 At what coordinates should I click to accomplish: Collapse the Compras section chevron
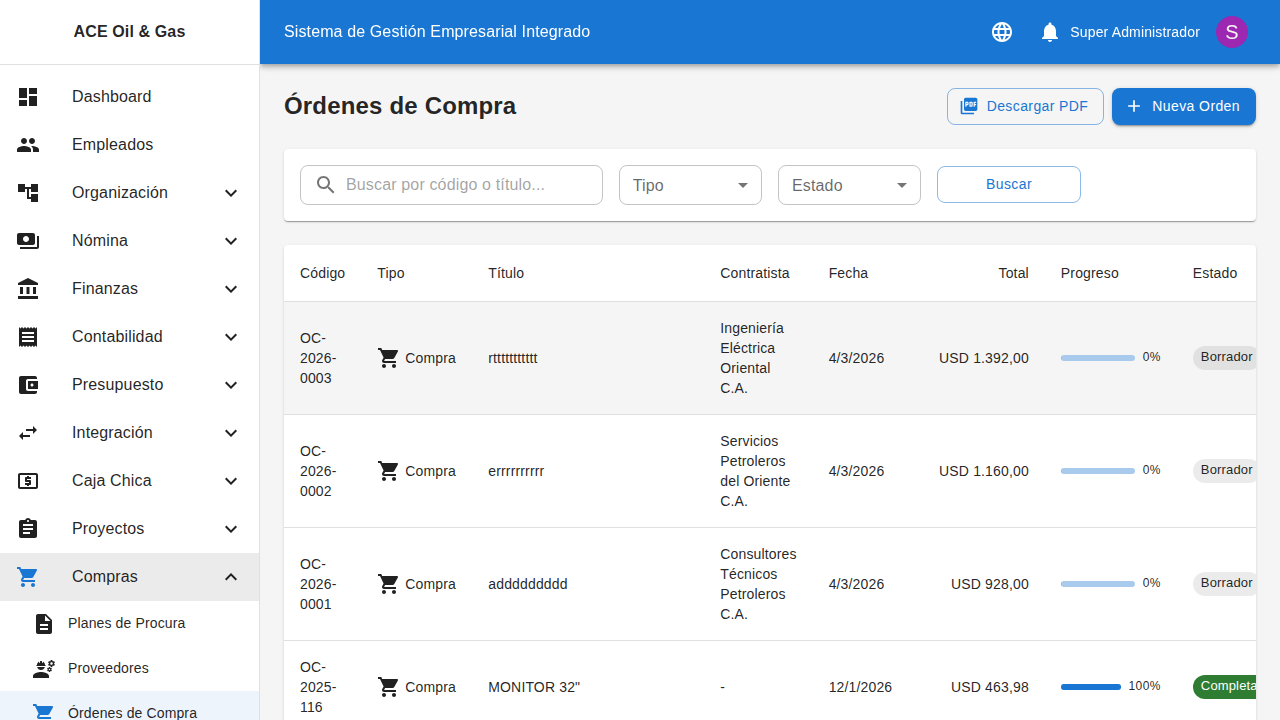point(231,577)
